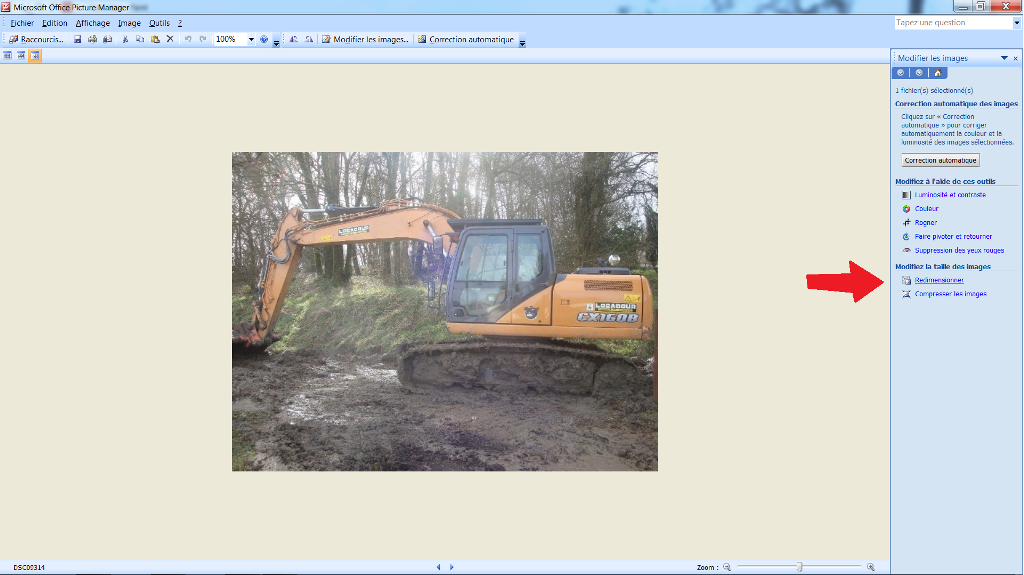This screenshot has width=1024, height=575.
Task: Open the Outils menu
Action: tap(159, 23)
